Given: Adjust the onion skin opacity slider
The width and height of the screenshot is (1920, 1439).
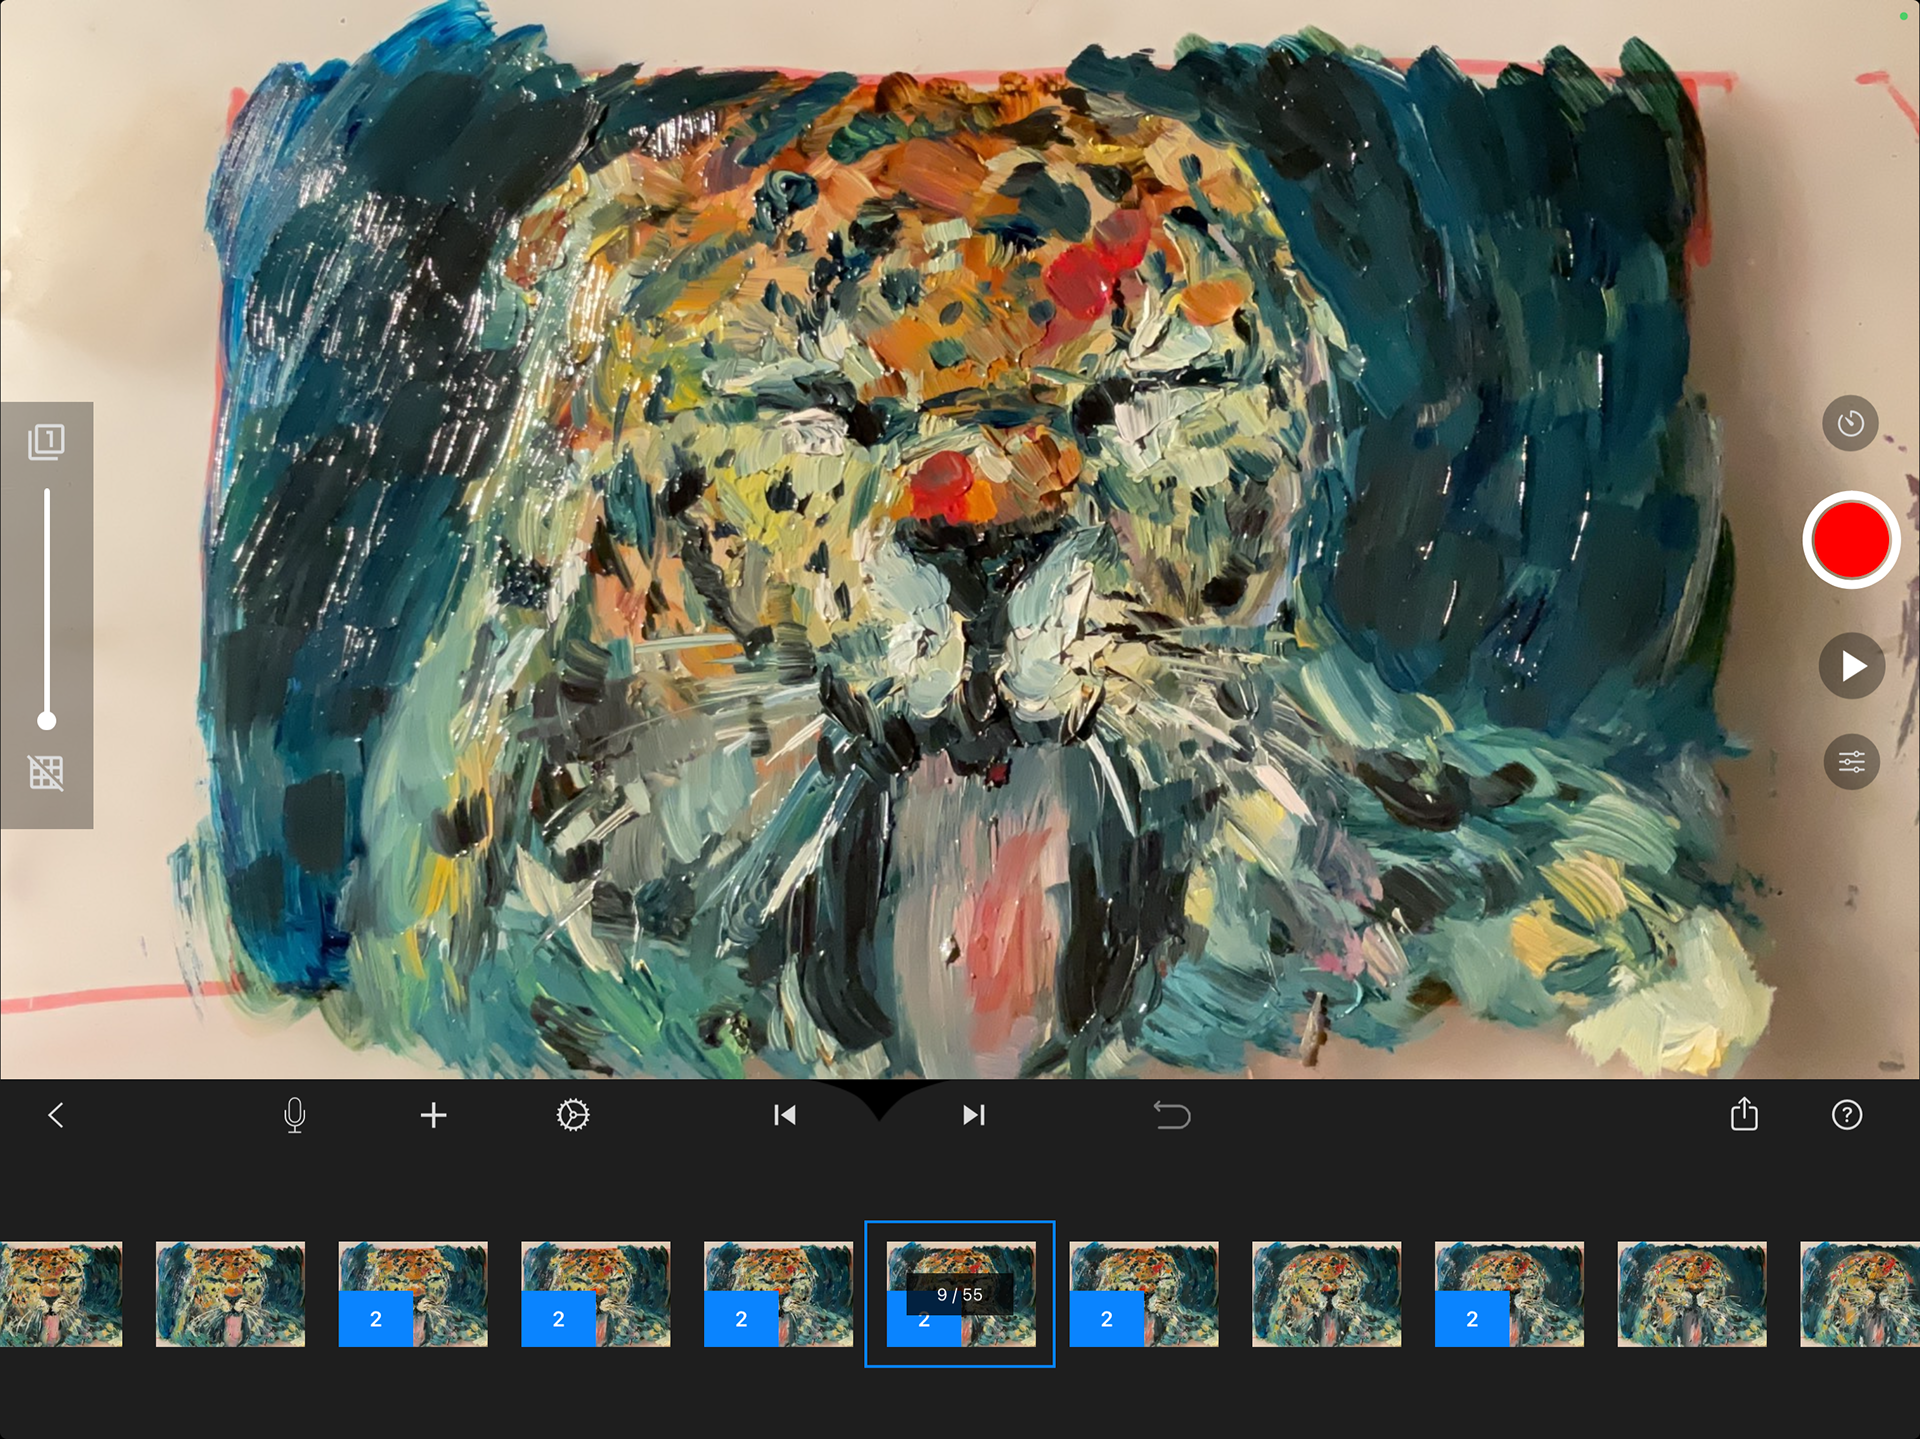Looking at the screenshot, I should [46, 719].
